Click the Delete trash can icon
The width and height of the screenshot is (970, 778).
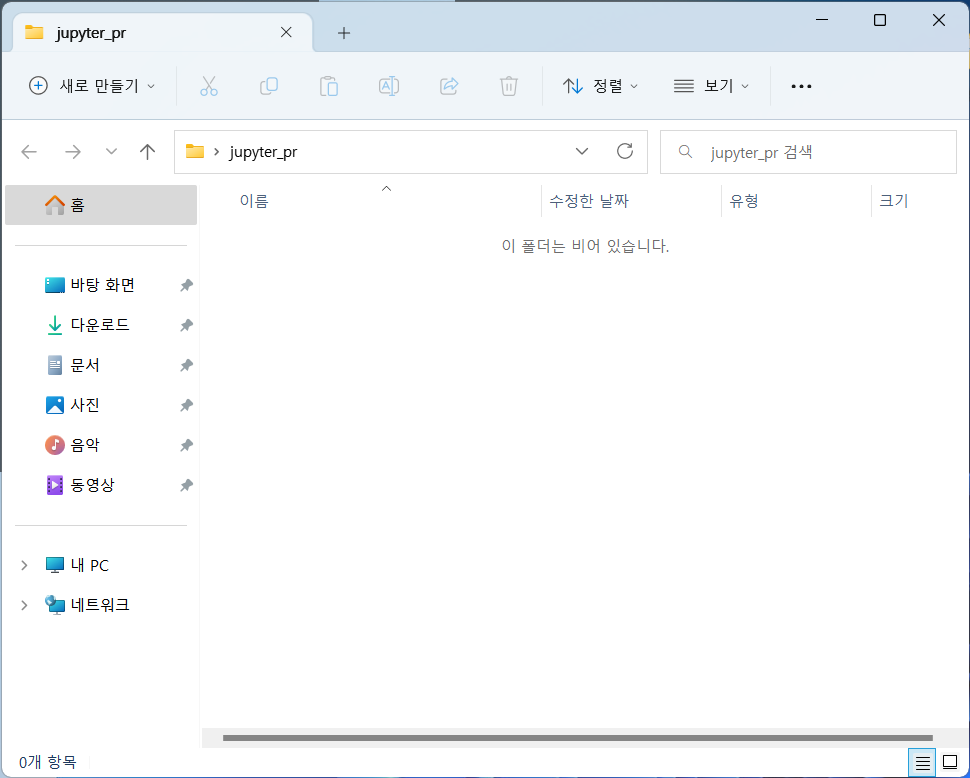[x=509, y=86]
